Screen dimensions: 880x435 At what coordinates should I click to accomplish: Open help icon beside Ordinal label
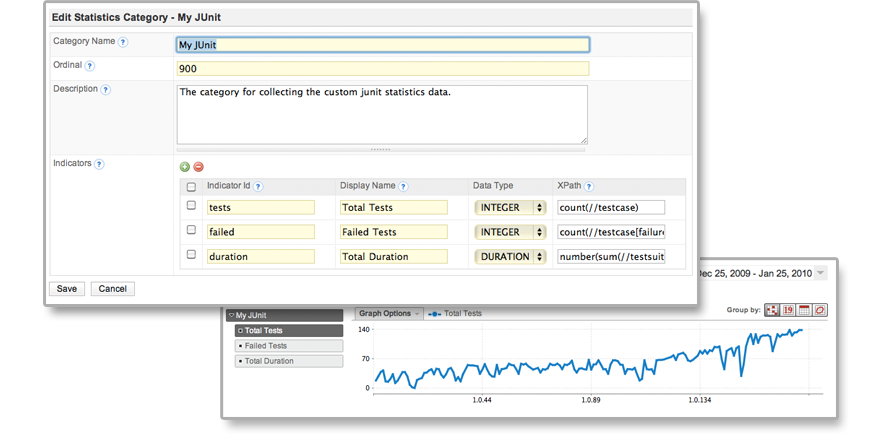pos(90,66)
